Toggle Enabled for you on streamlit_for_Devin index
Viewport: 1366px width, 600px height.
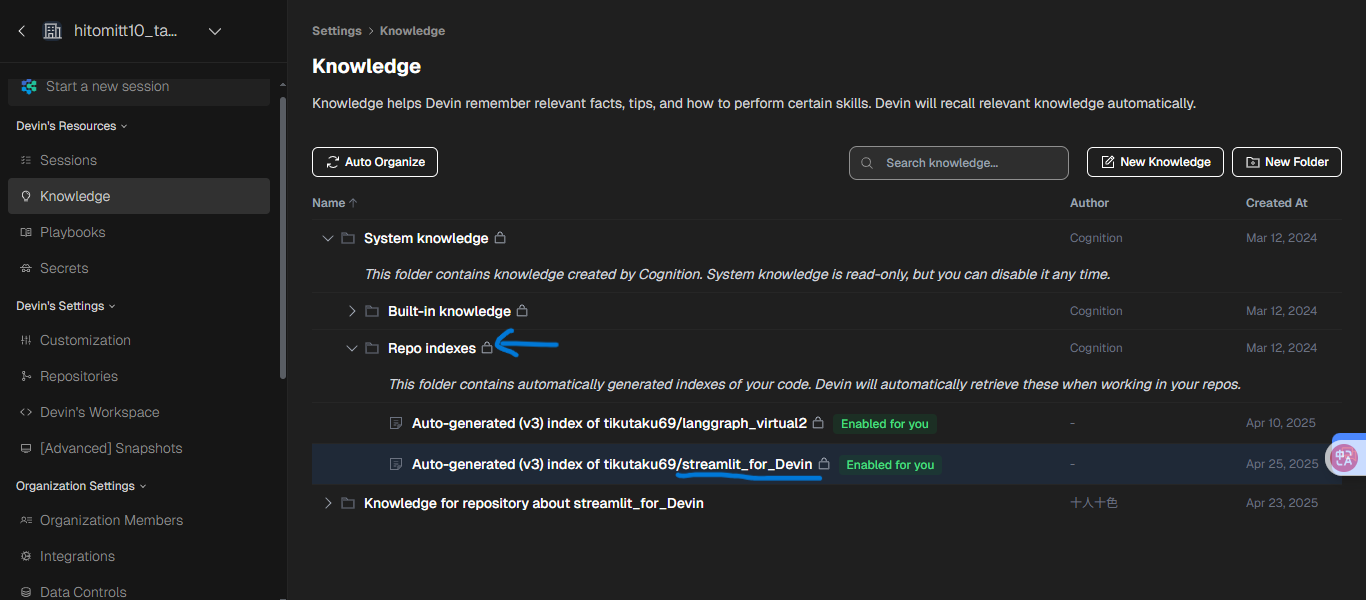point(890,465)
